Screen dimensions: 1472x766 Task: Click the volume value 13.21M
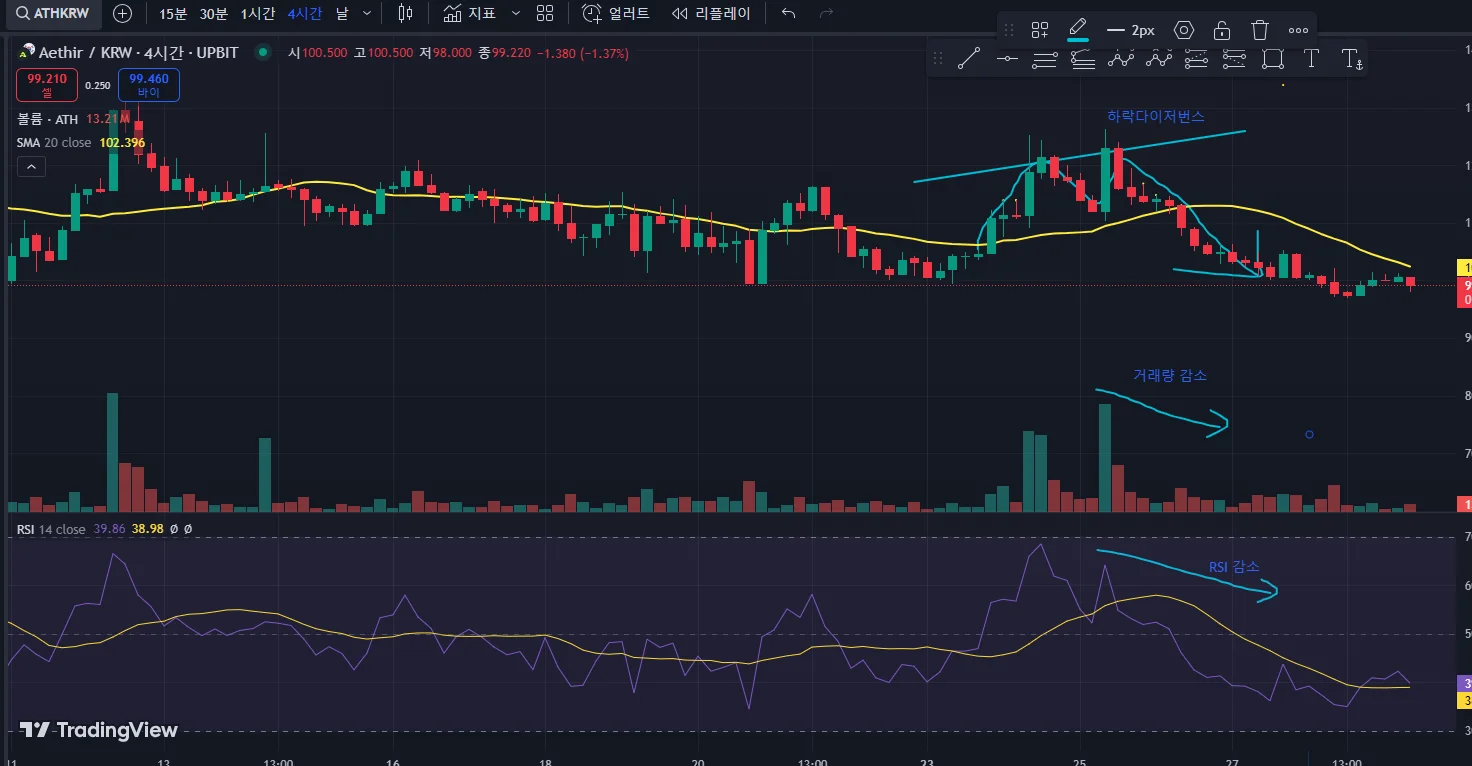point(108,119)
